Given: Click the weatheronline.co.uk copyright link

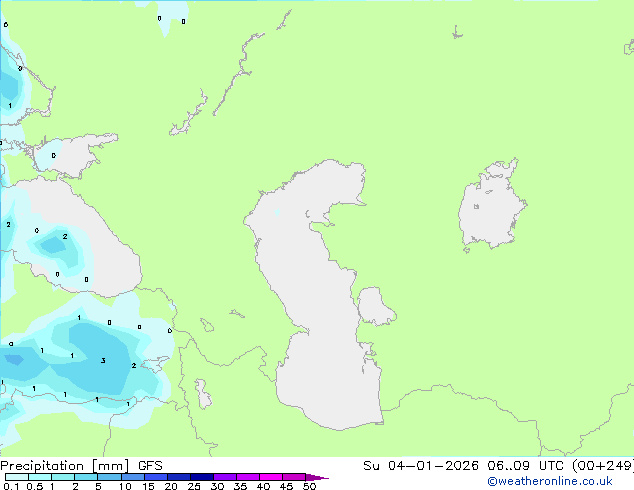Looking at the screenshot, I should click(x=549, y=481).
